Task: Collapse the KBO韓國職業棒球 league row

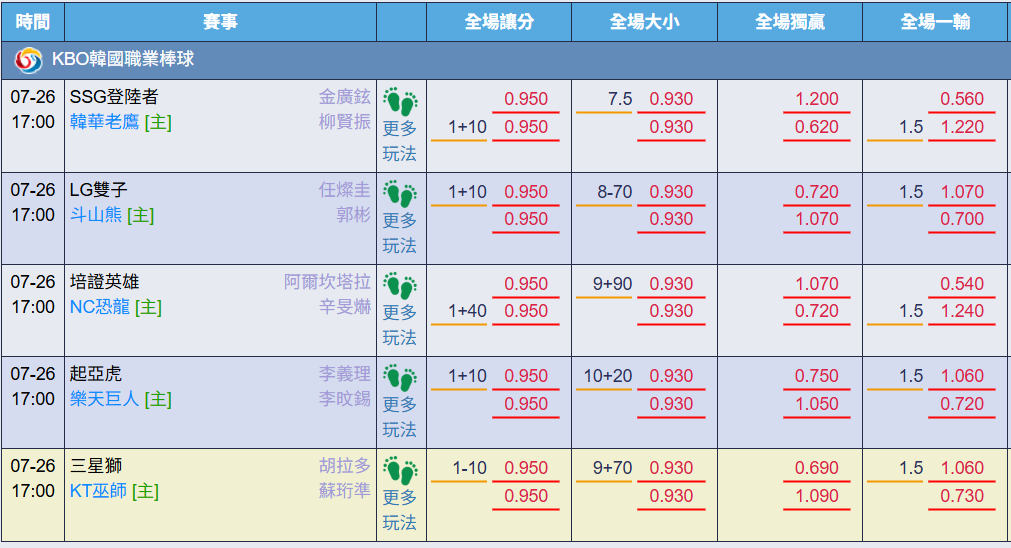Action: [x=506, y=60]
